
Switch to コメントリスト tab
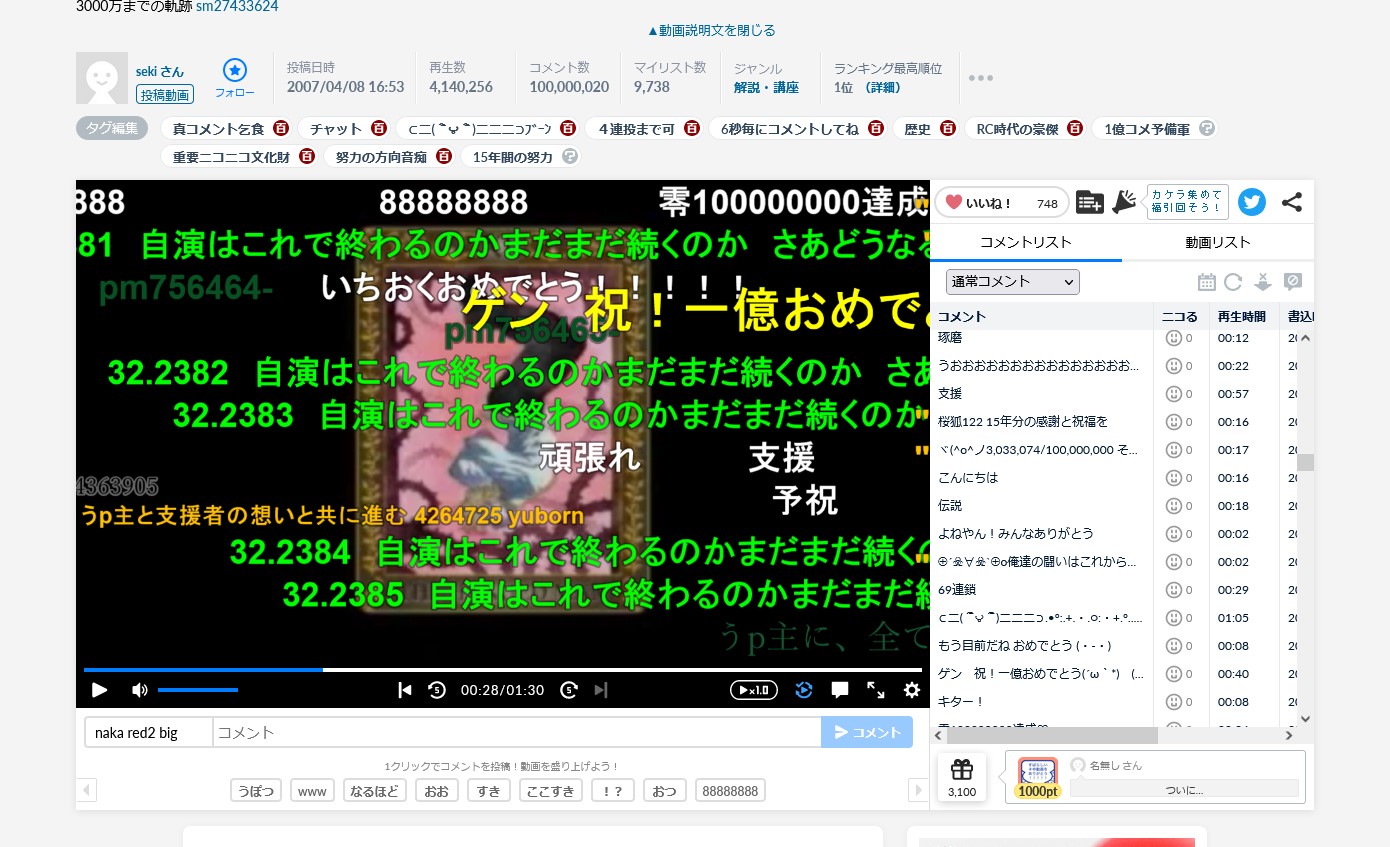[1025, 242]
